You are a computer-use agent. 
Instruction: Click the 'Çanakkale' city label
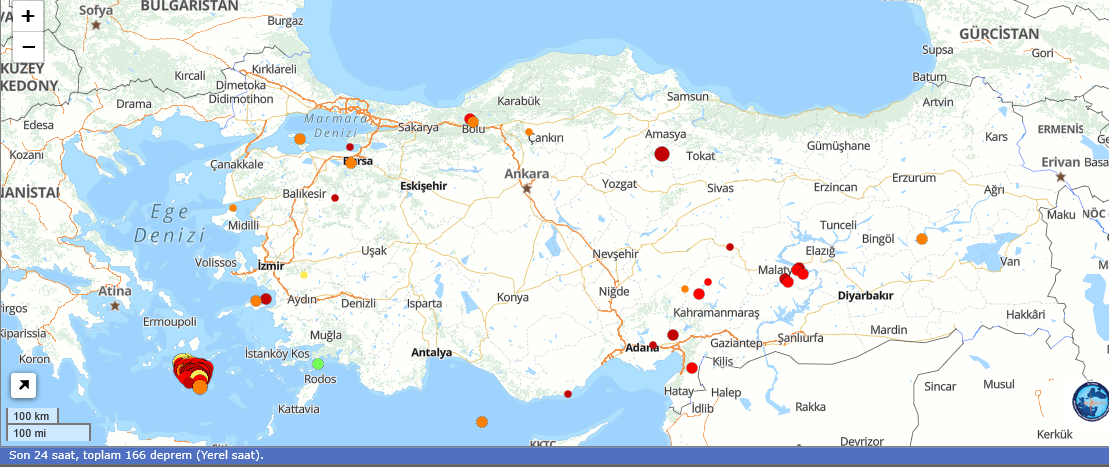237,164
